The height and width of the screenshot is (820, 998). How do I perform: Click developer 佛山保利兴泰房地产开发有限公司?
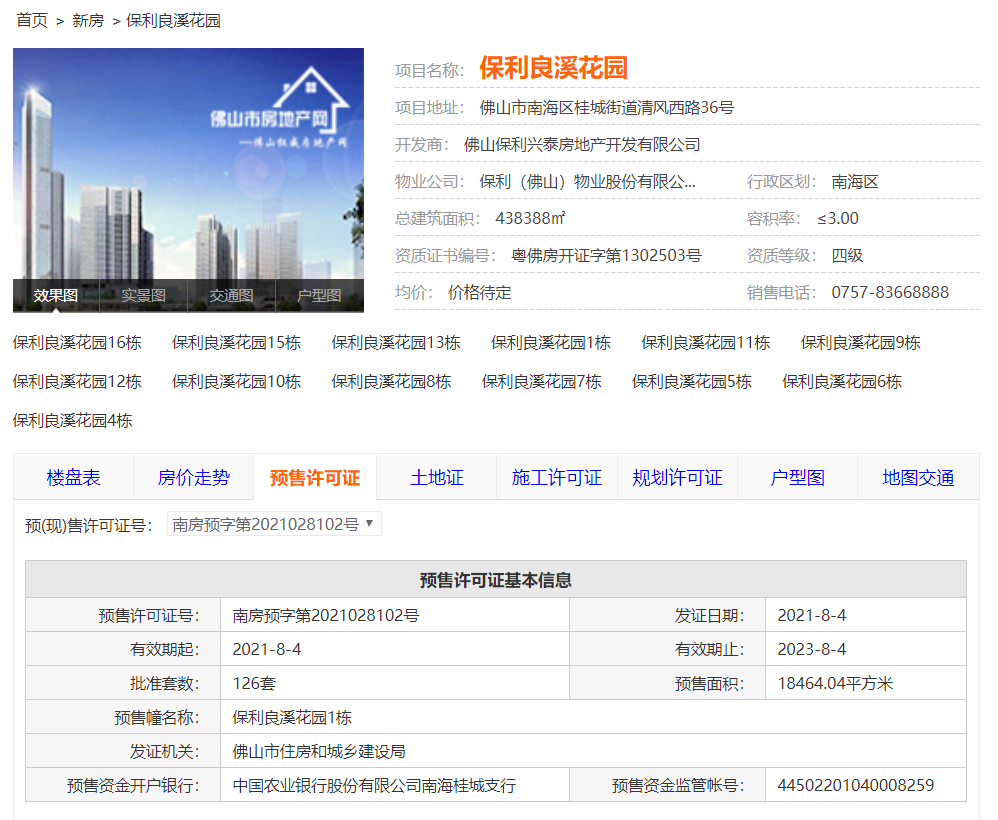(x=582, y=145)
